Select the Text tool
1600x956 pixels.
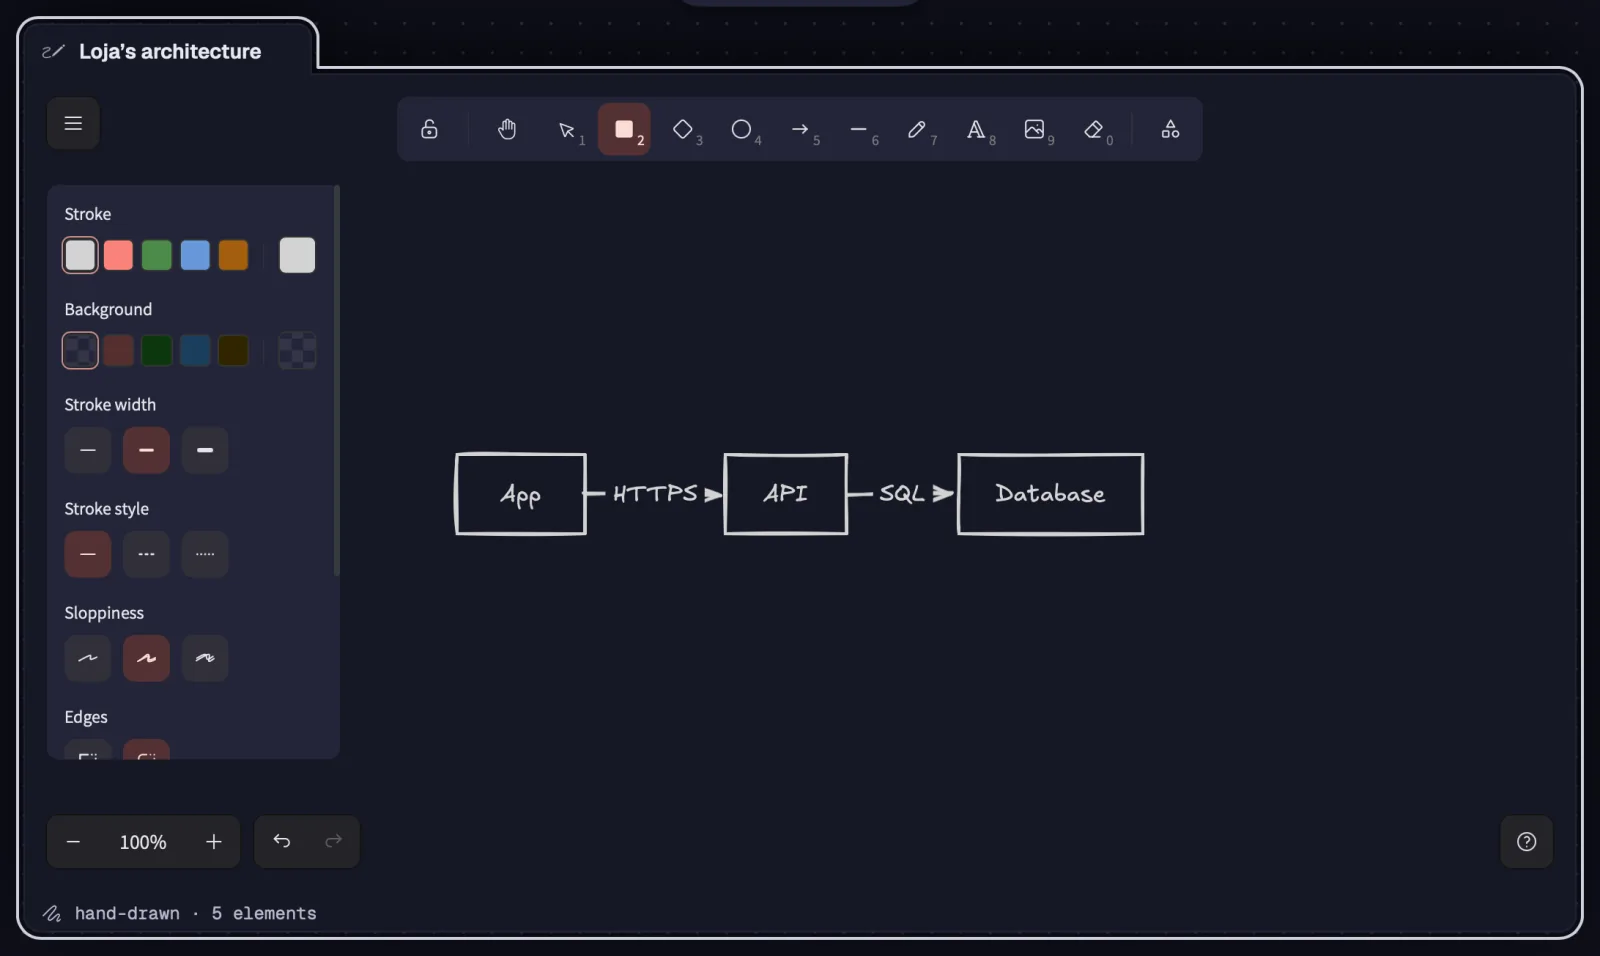click(x=976, y=129)
